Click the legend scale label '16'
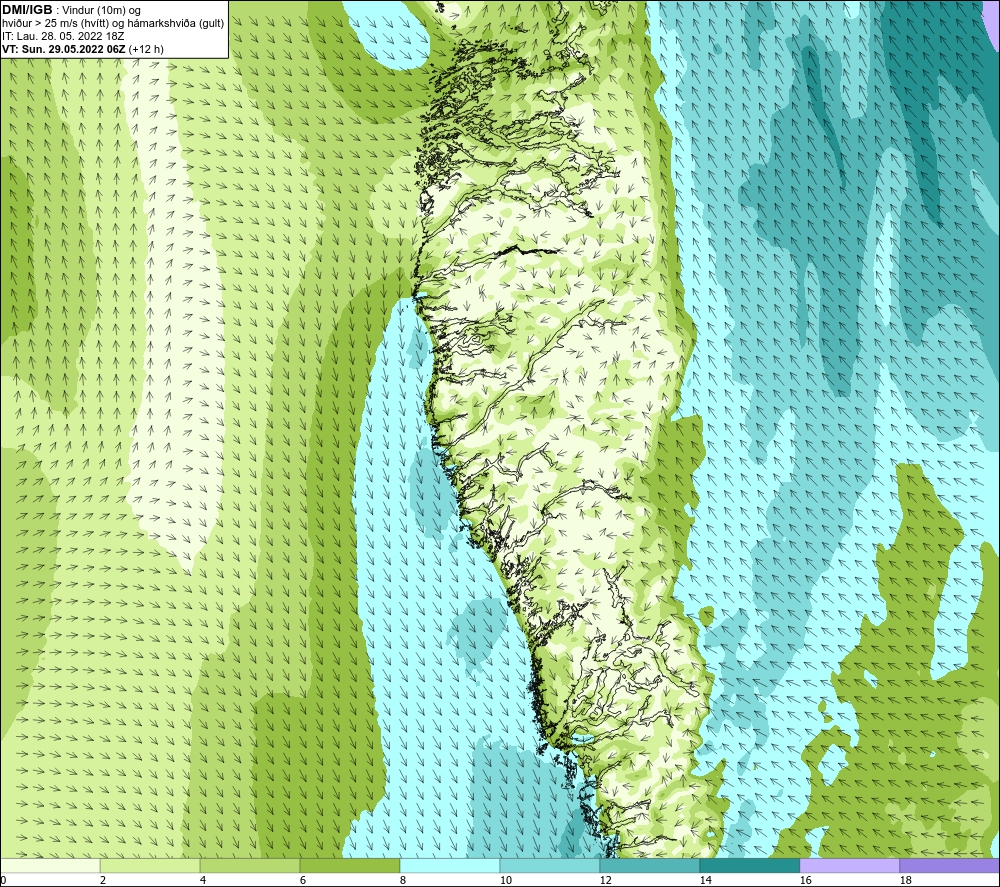 coord(805,881)
